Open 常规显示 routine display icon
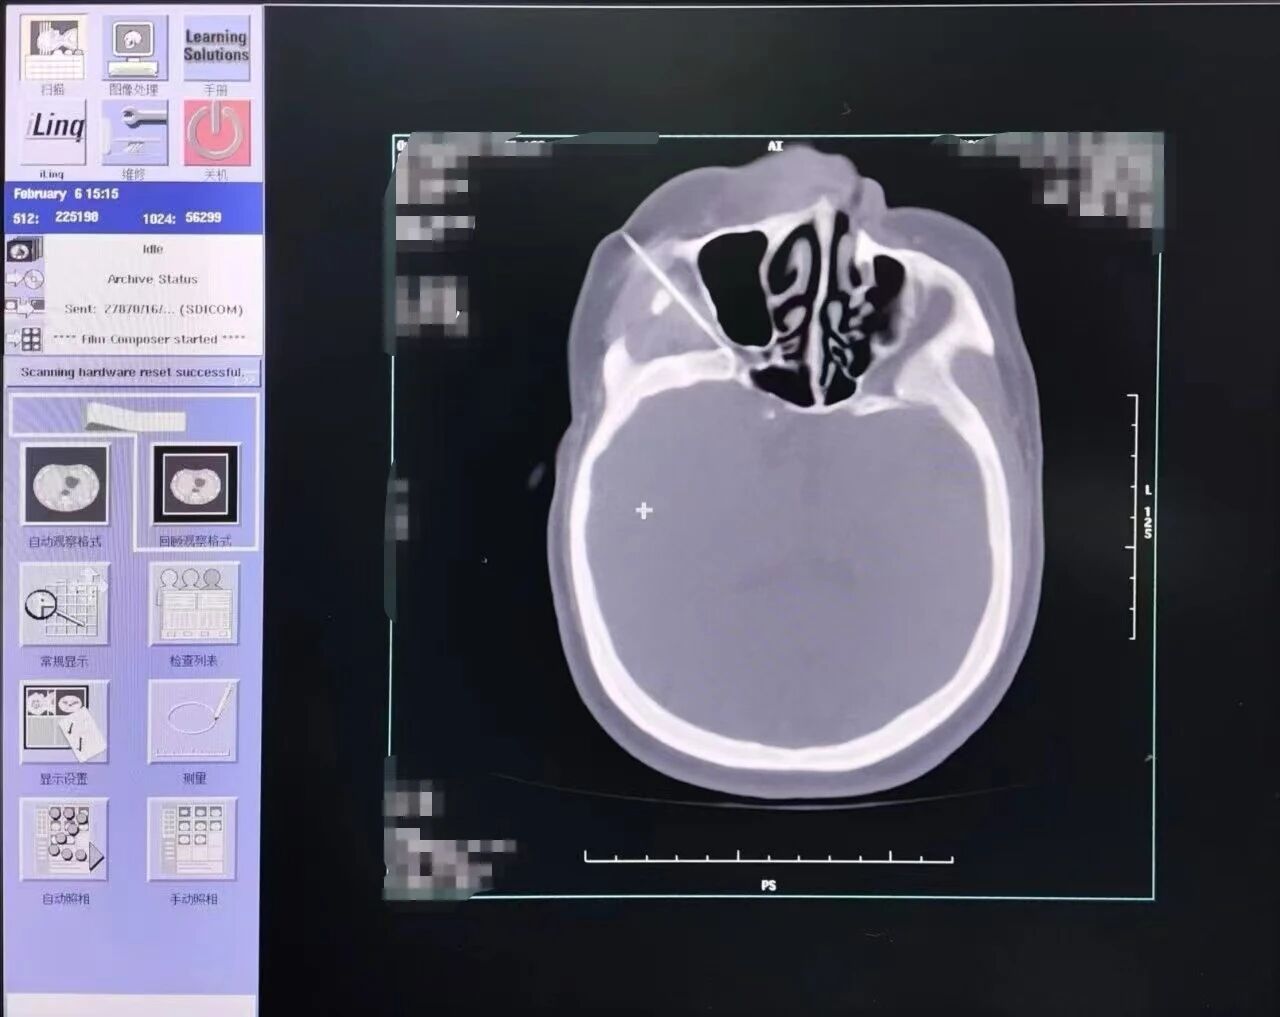 pyautogui.click(x=64, y=606)
